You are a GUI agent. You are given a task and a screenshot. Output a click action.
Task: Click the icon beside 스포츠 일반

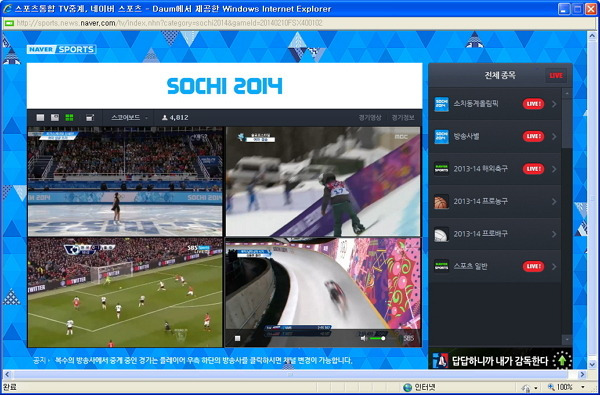click(441, 266)
